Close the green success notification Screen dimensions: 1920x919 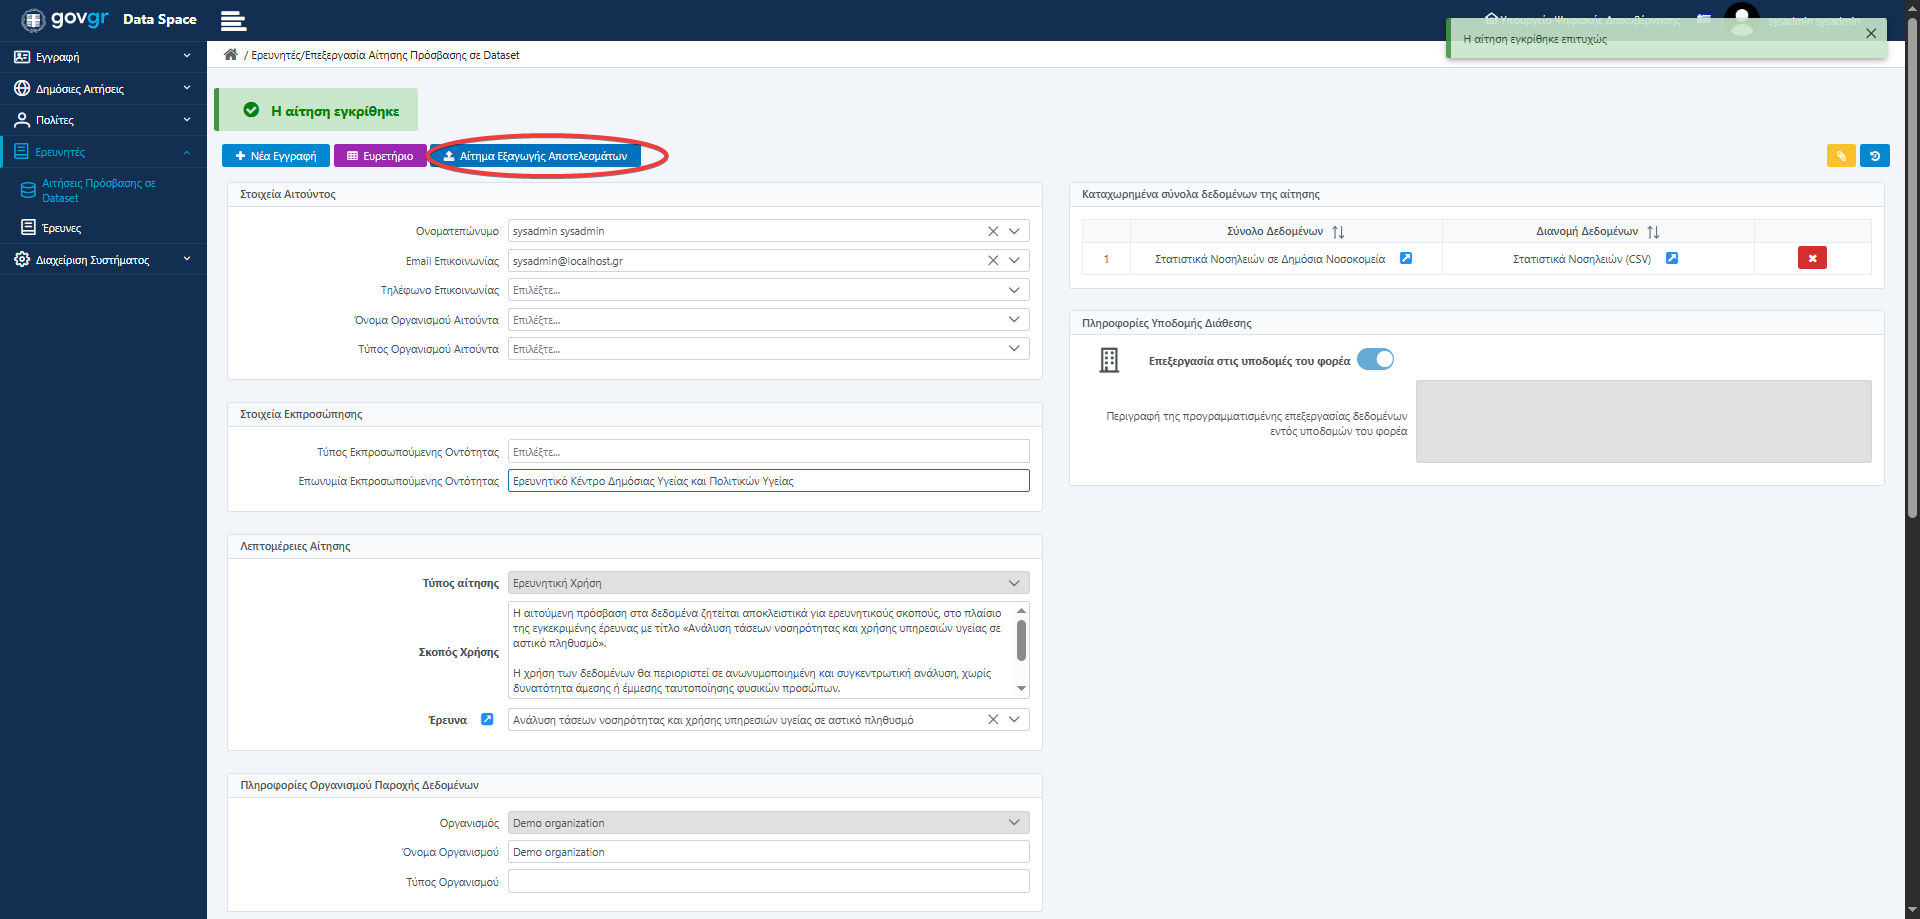1870,33
